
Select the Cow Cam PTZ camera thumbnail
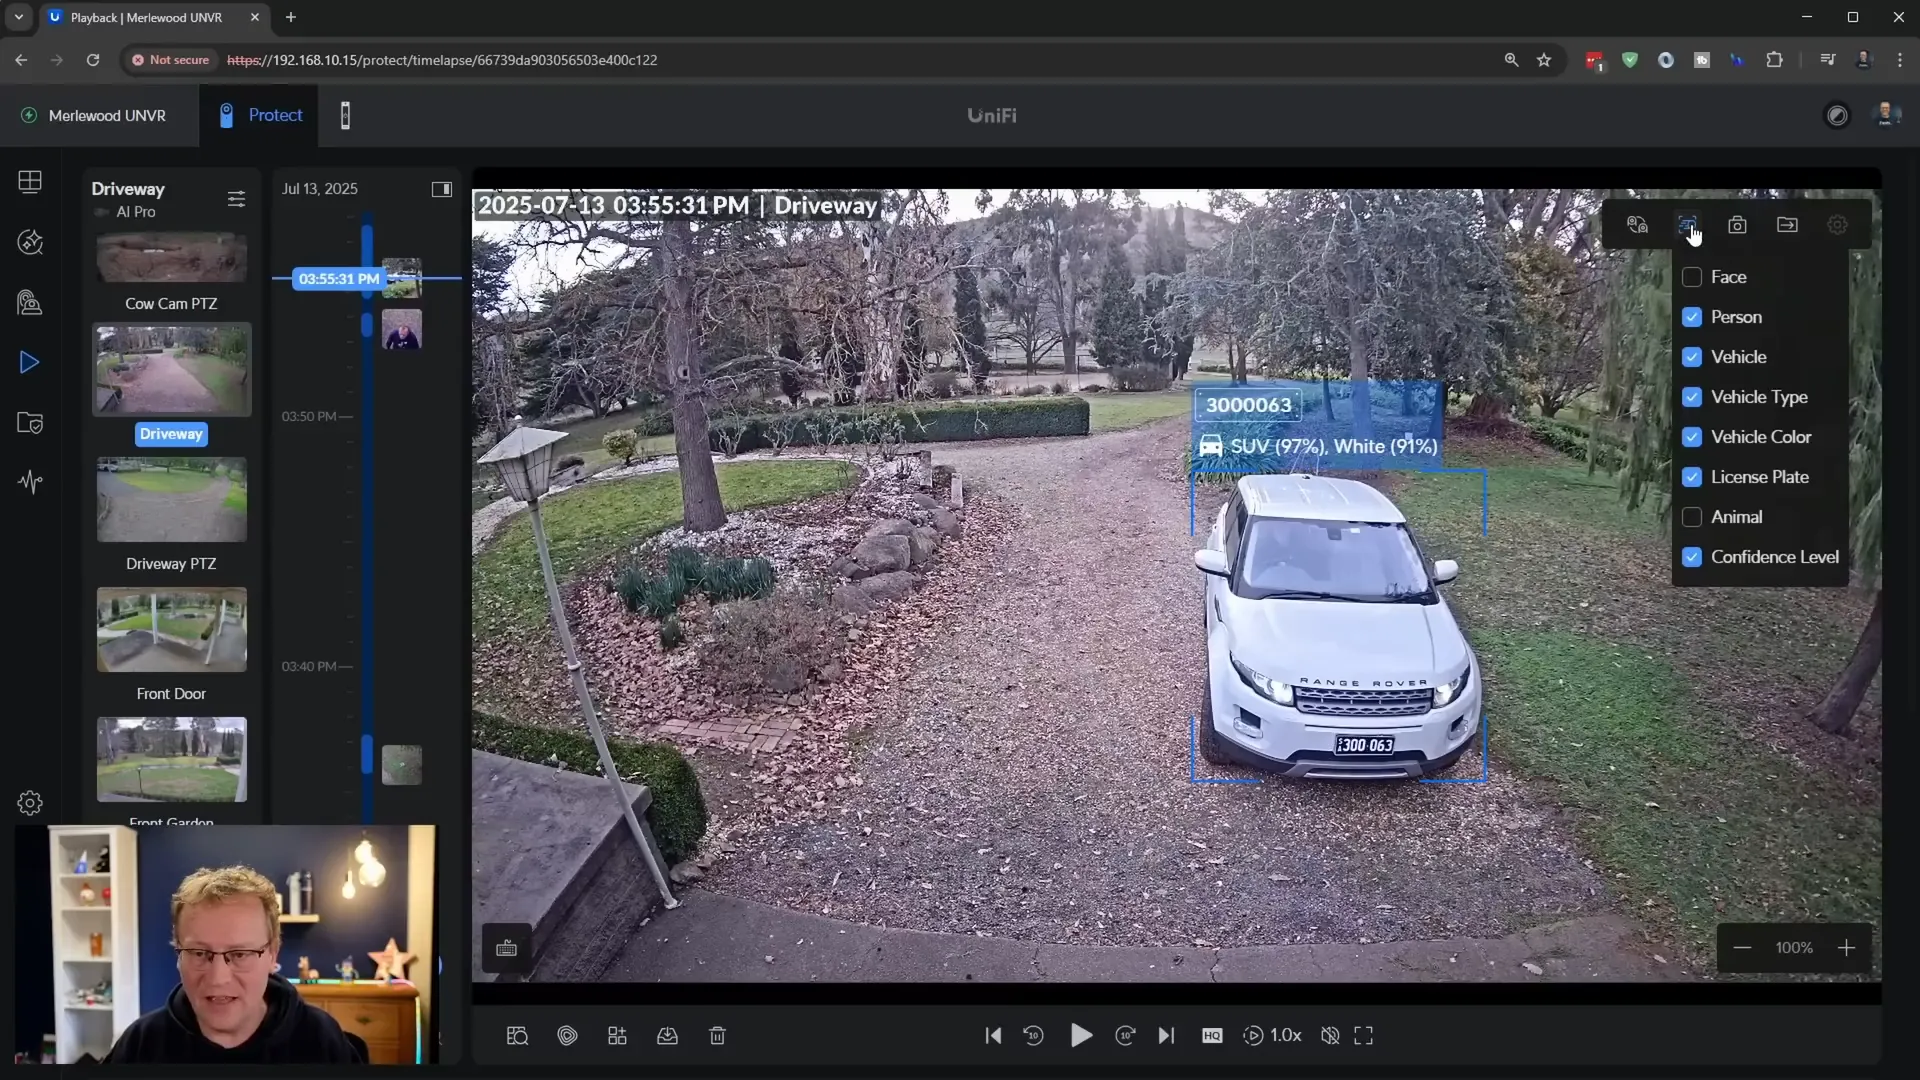(171, 258)
